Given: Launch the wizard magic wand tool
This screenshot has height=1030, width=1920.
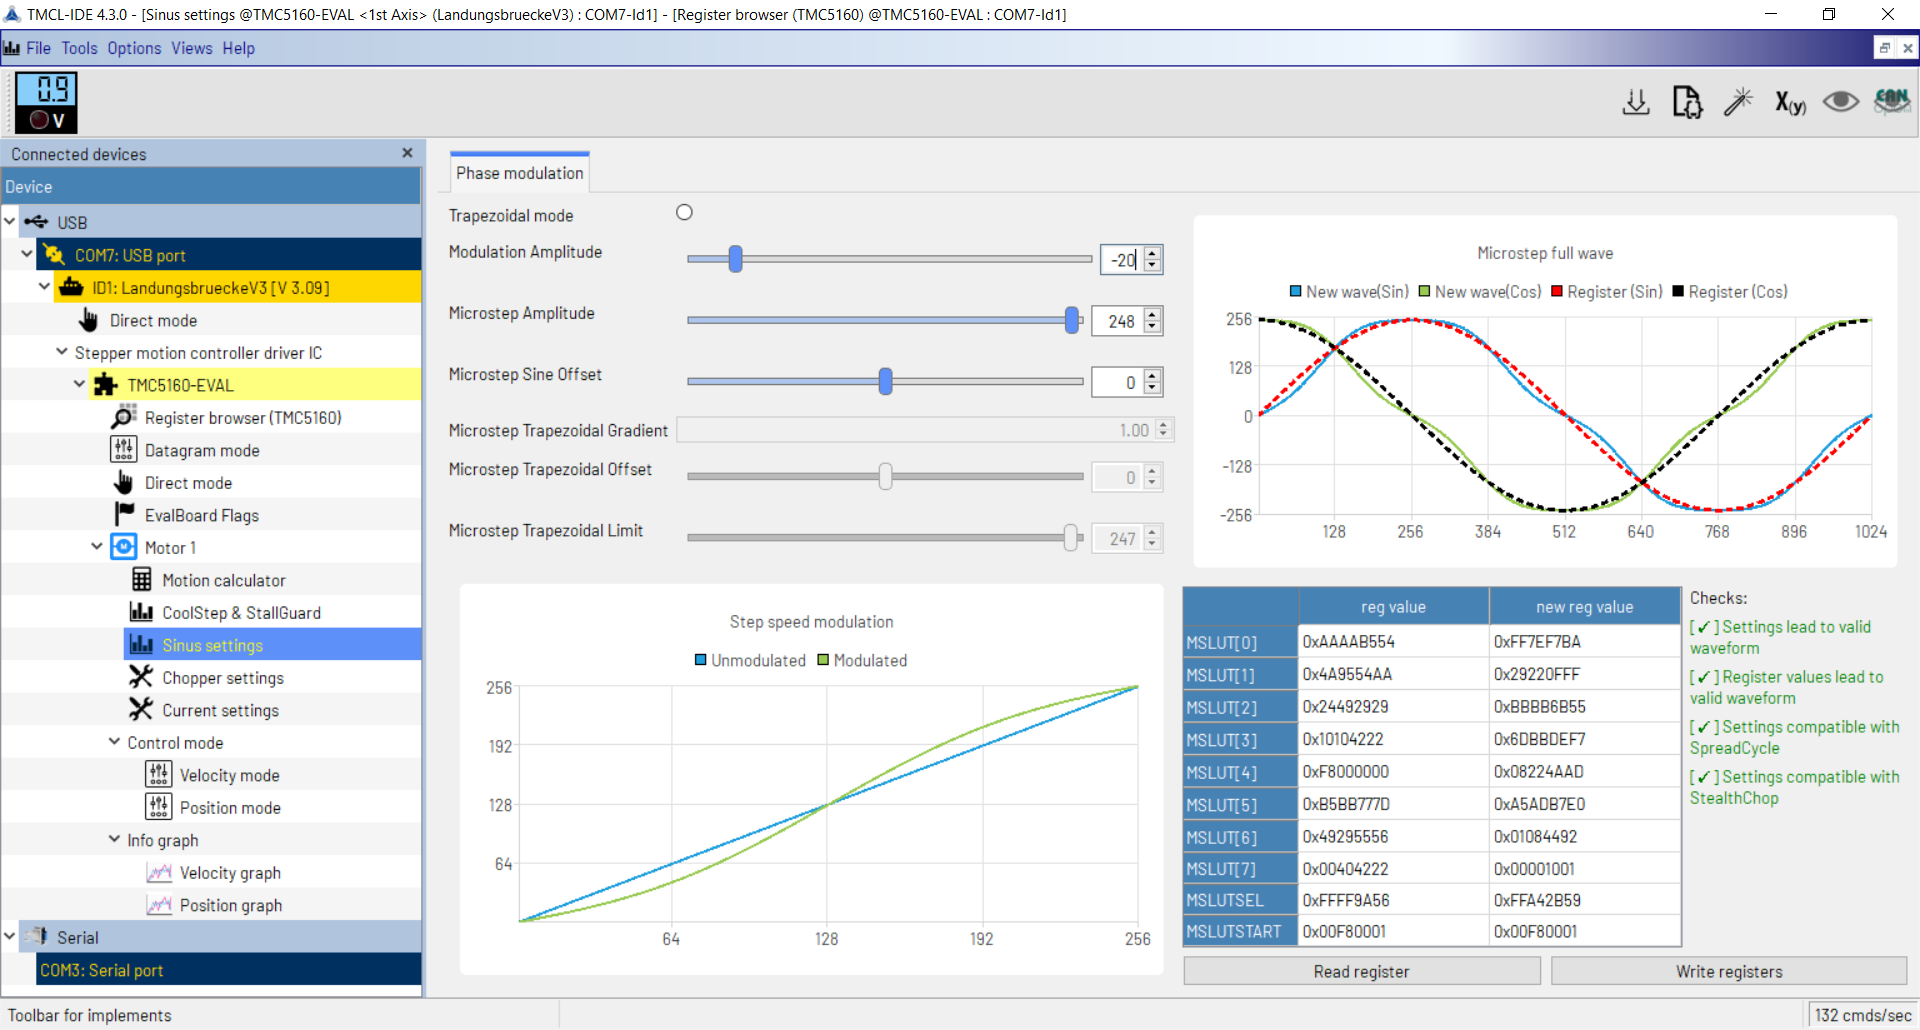Looking at the screenshot, I should click(x=1739, y=102).
